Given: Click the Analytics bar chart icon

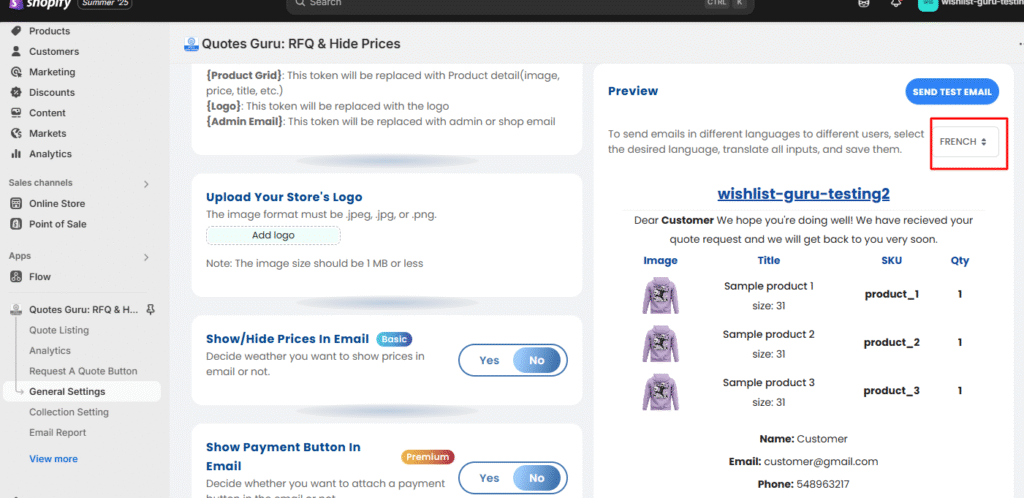Looking at the screenshot, I should [16, 154].
